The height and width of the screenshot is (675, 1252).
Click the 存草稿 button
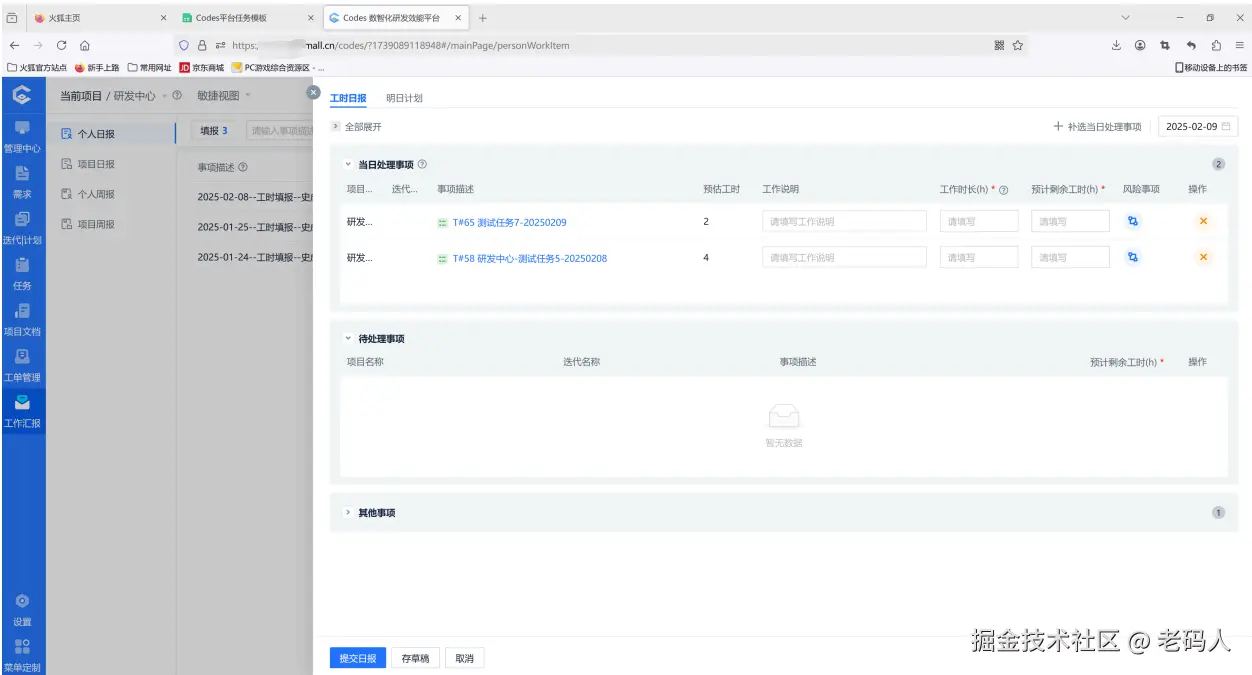click(x=415, y=658)
